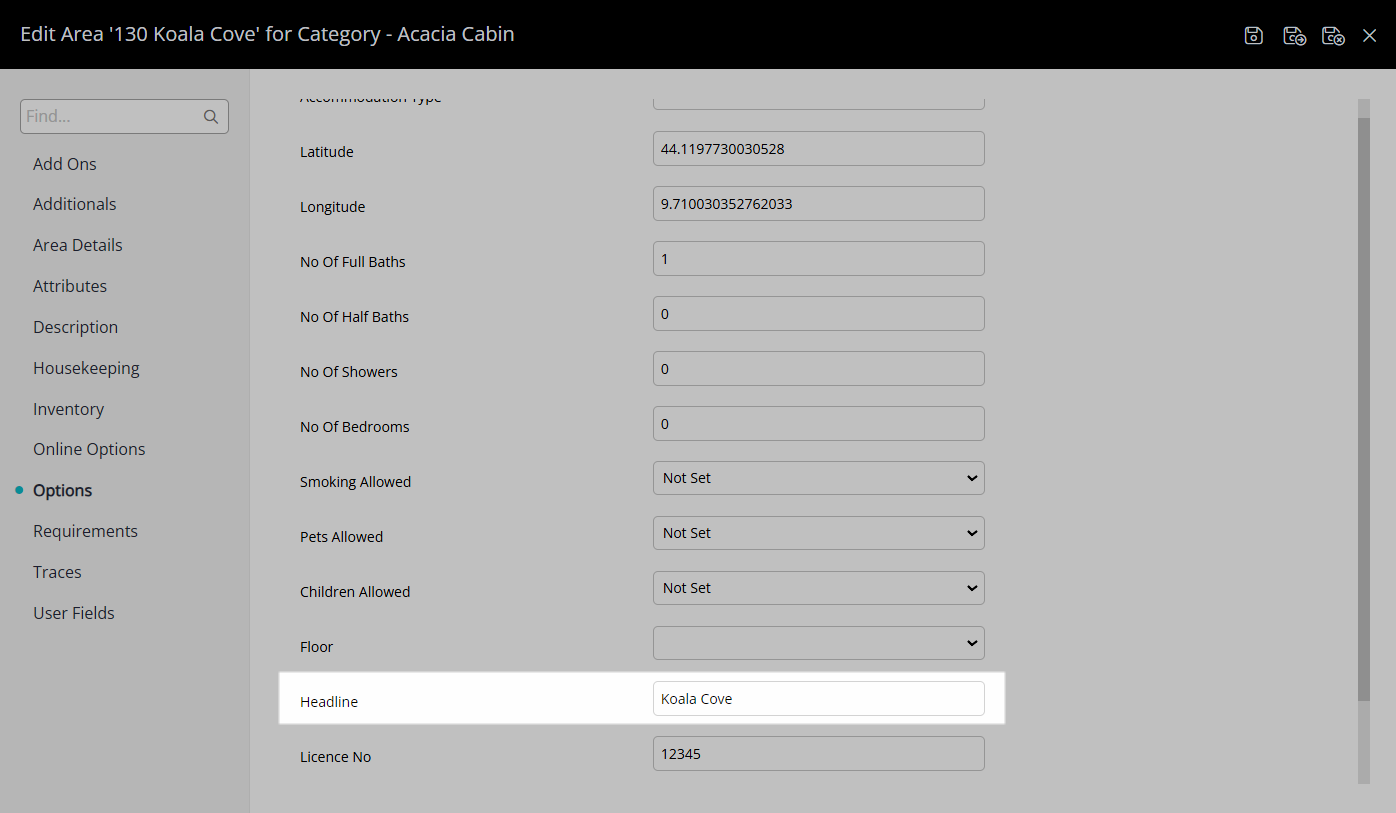Open the Requirements section

pos(86,531)
